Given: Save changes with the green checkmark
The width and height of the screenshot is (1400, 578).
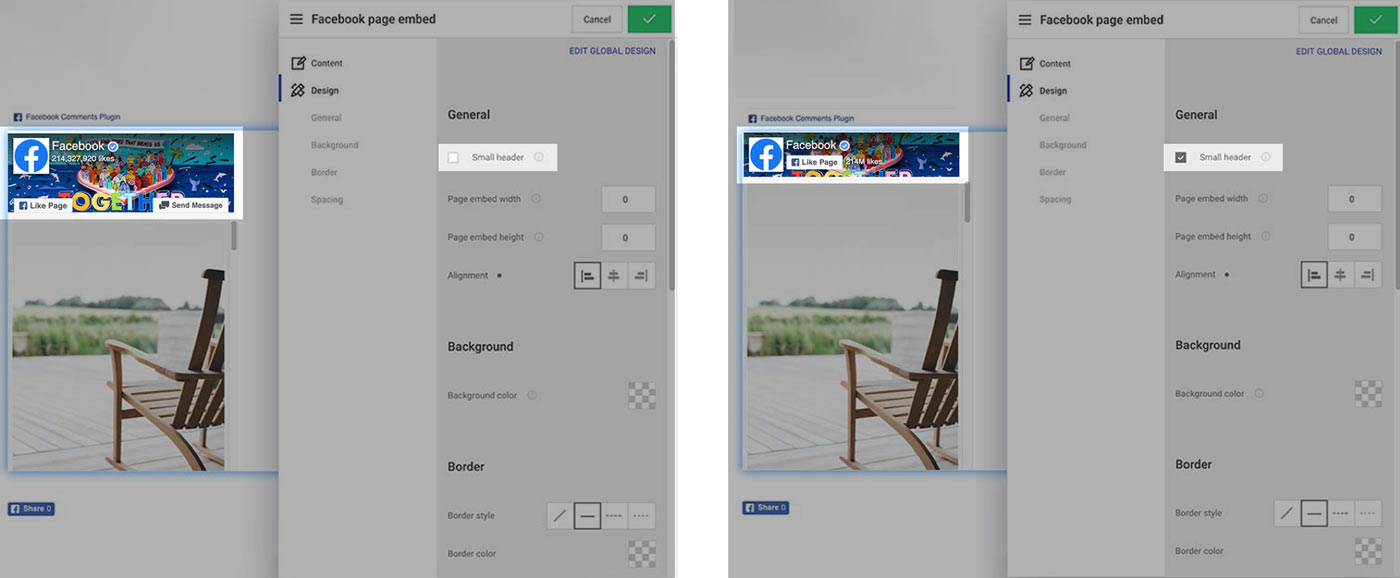Looking at the screenshot, I should tap(649, 18).
